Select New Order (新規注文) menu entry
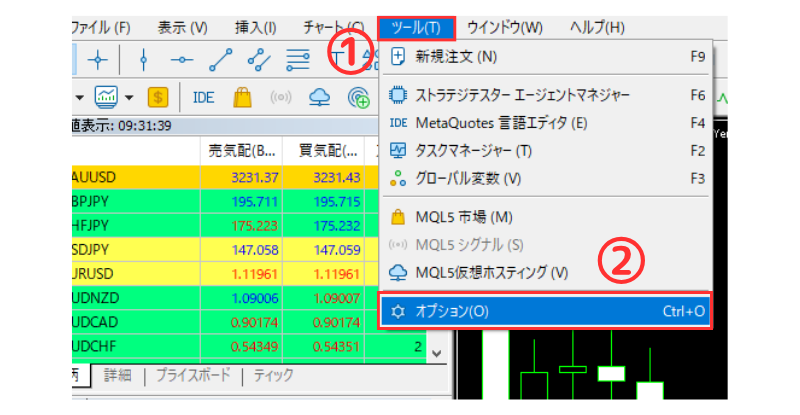 pyautogui.click(x=546, y=57)
